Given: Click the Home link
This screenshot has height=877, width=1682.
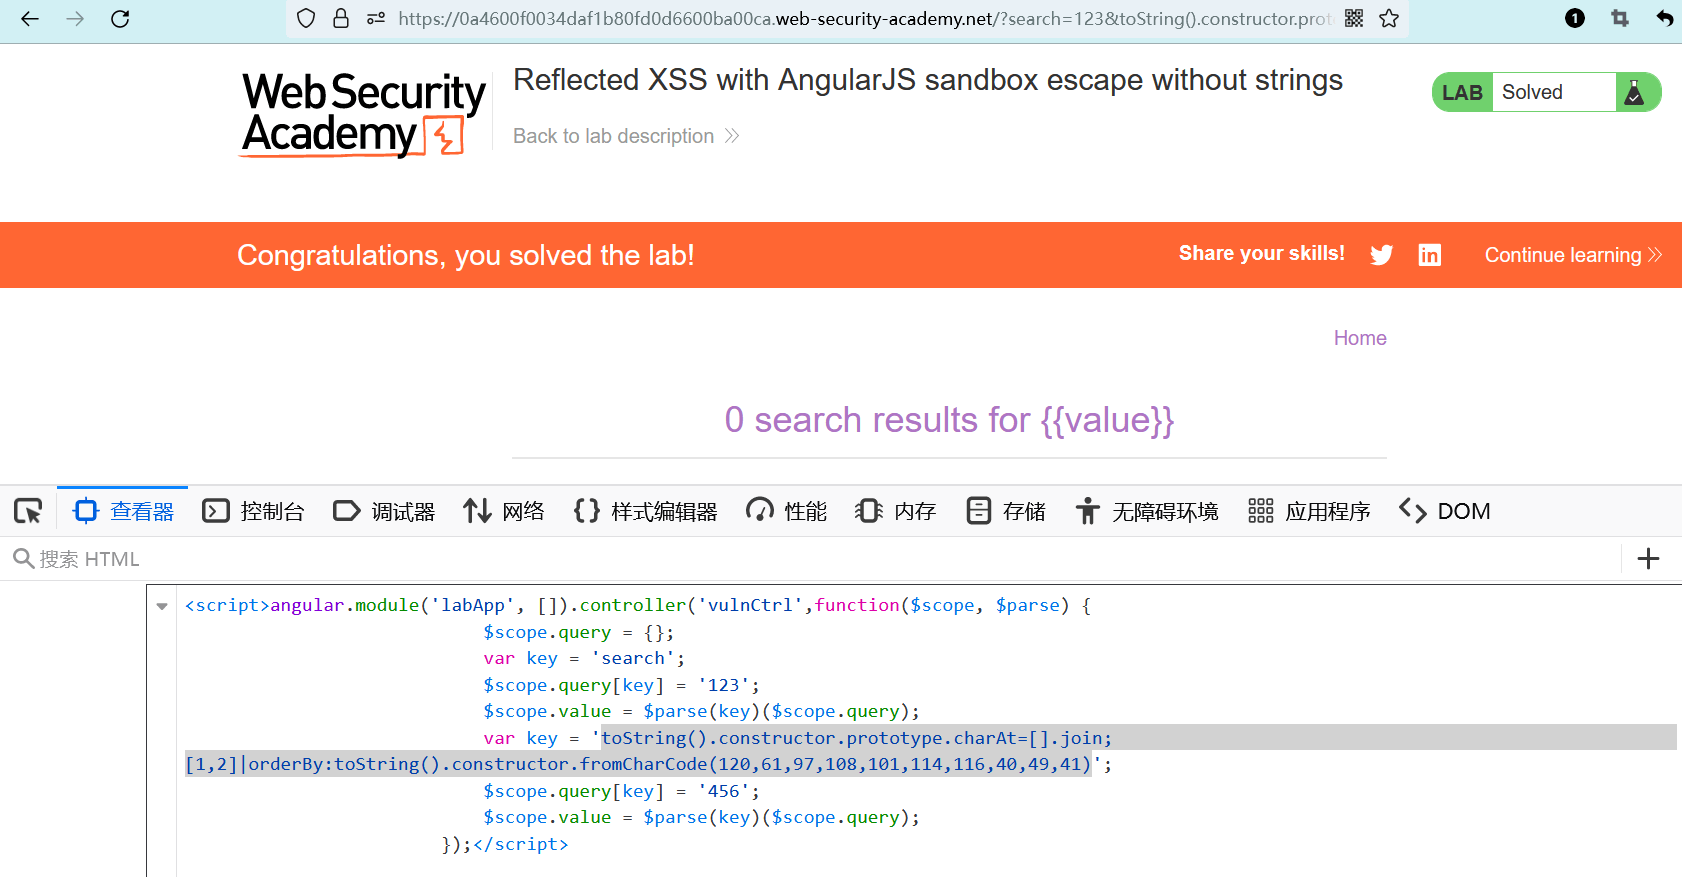Looking at the screenshot, I should (1360, 338).
